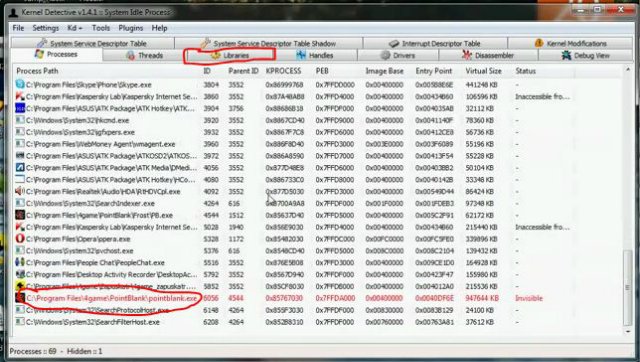
Task: Sort by the Parent ID column header
Action: tap(243, 71)
